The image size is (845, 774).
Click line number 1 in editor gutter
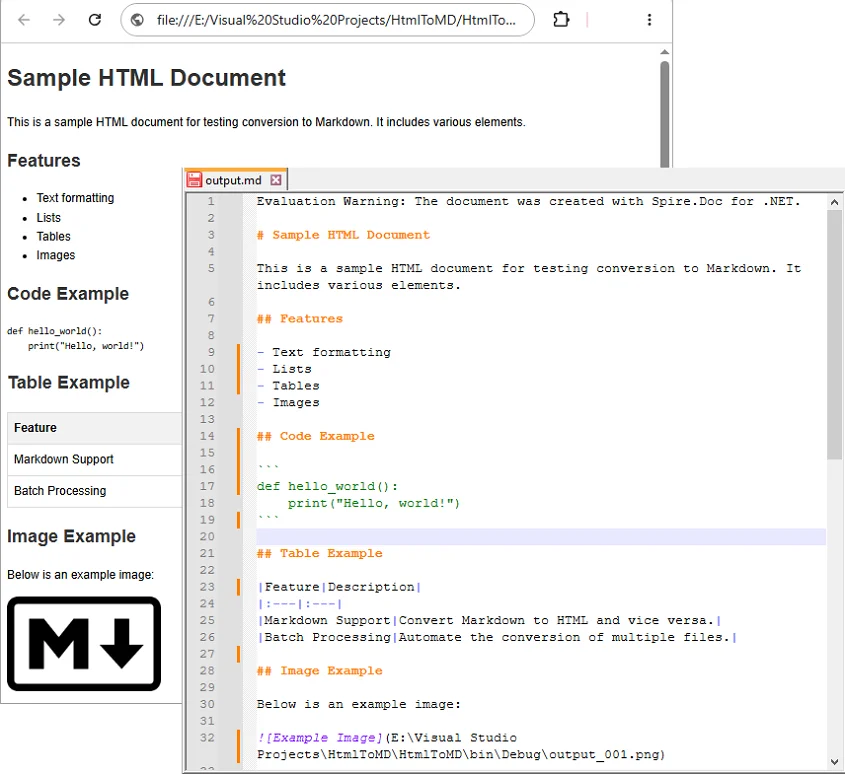coord(211,202)
